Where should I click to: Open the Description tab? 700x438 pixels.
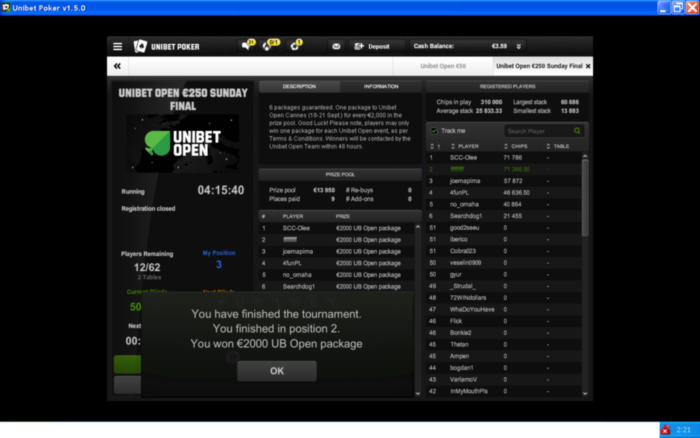(x=299, y=86)
